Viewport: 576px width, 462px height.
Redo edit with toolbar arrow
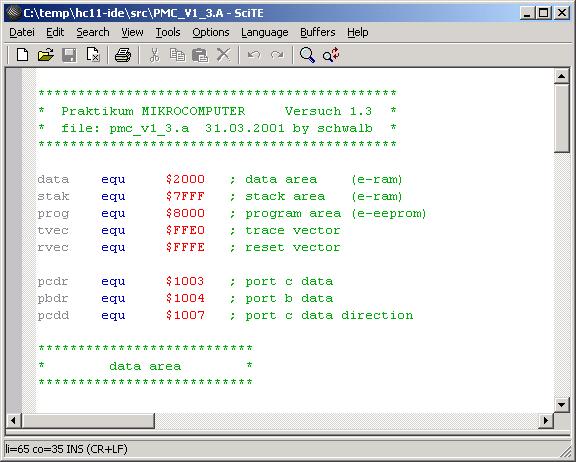click(277, 55)
